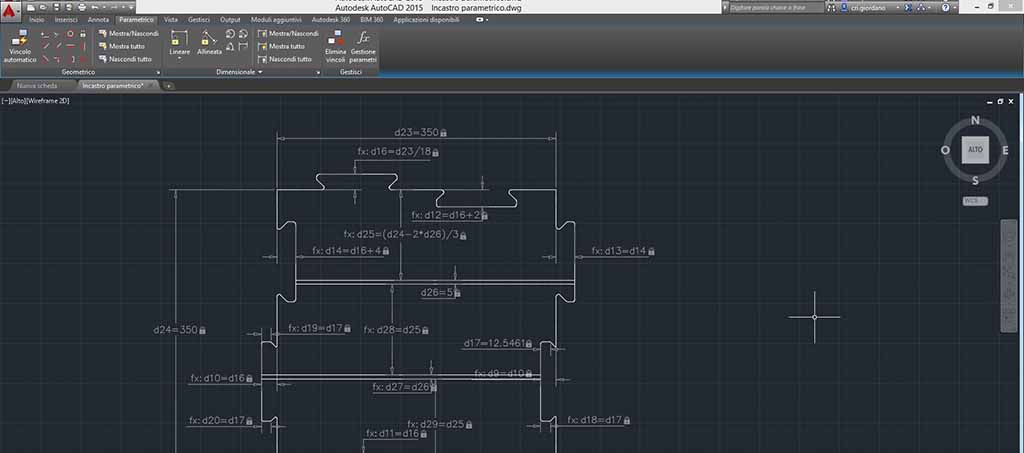Click the new tab plus button

coord(168,86)
